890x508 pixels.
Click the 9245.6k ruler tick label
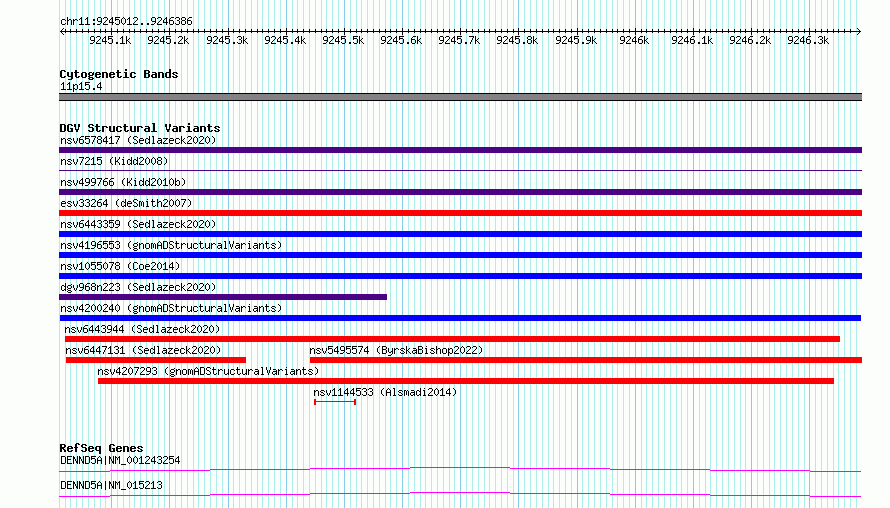point(401,40)
